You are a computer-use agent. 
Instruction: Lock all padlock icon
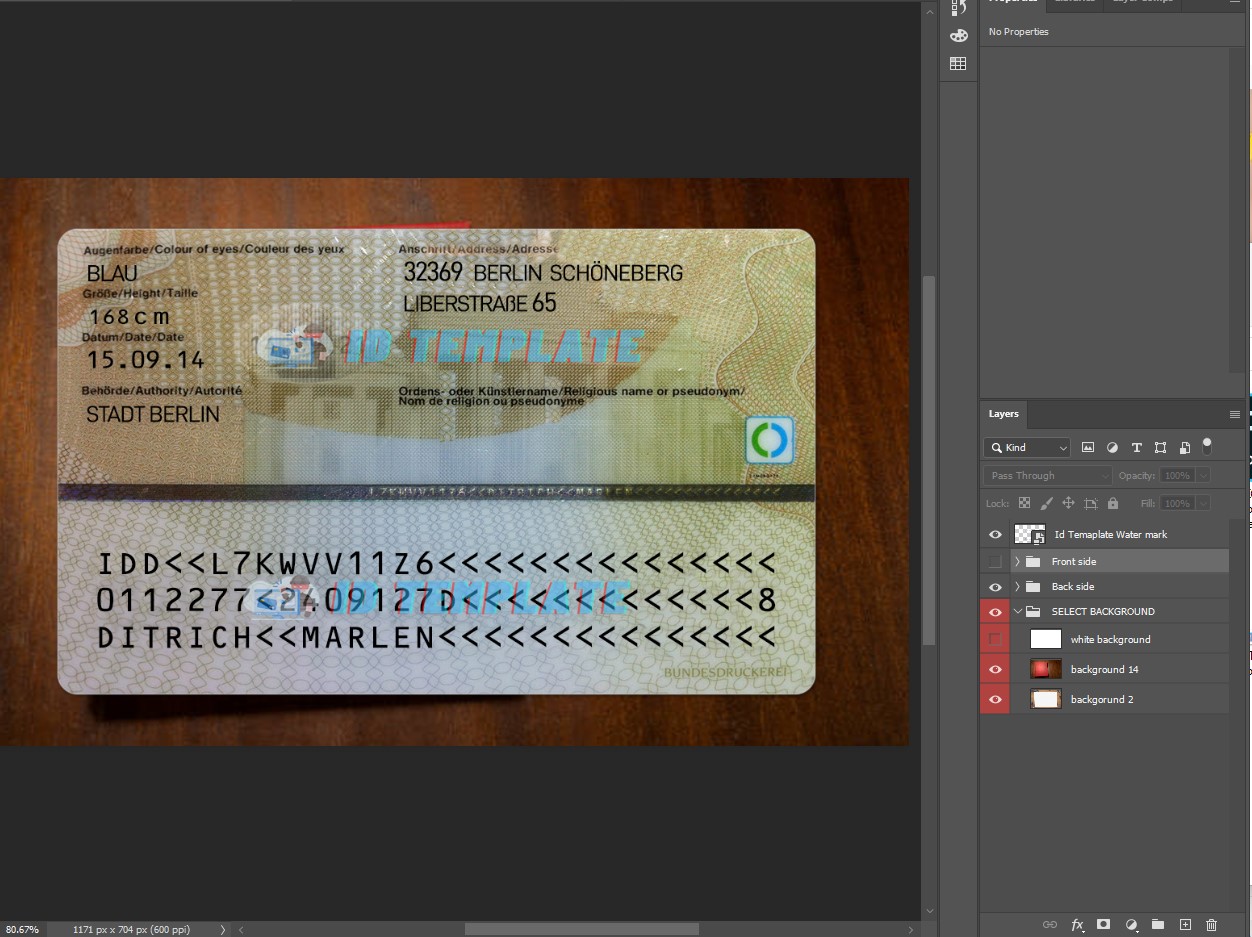pos(1113,503)
